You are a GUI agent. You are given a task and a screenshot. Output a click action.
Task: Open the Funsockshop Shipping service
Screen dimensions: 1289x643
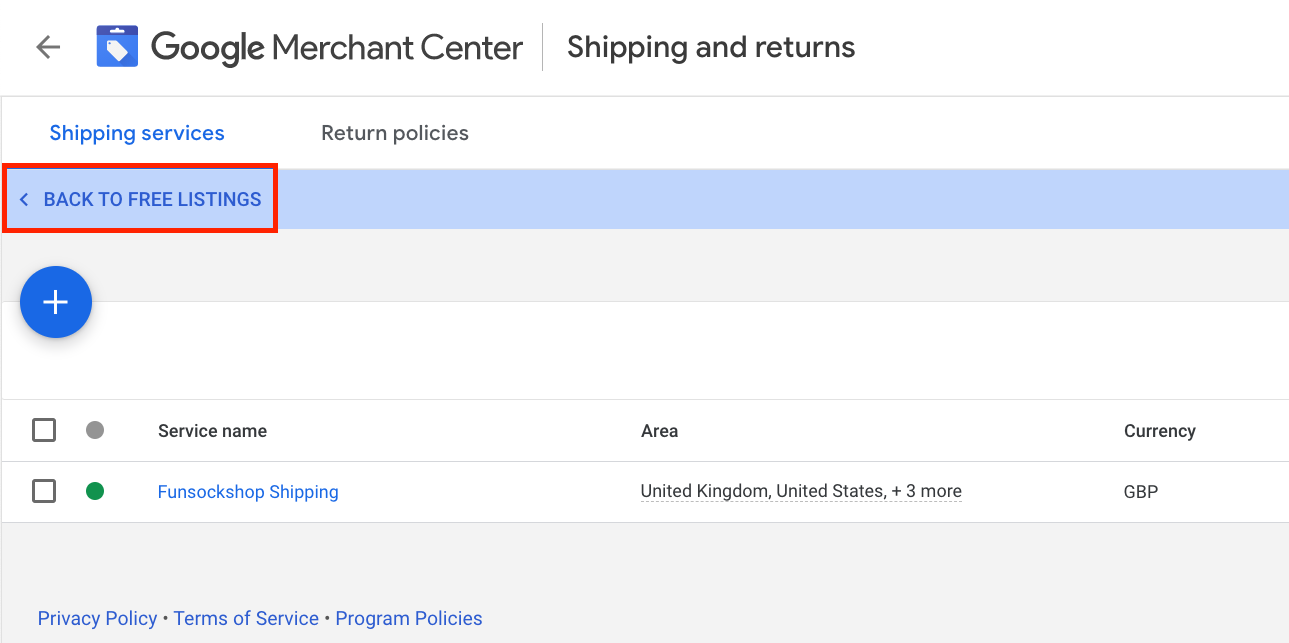pos(248,492)
